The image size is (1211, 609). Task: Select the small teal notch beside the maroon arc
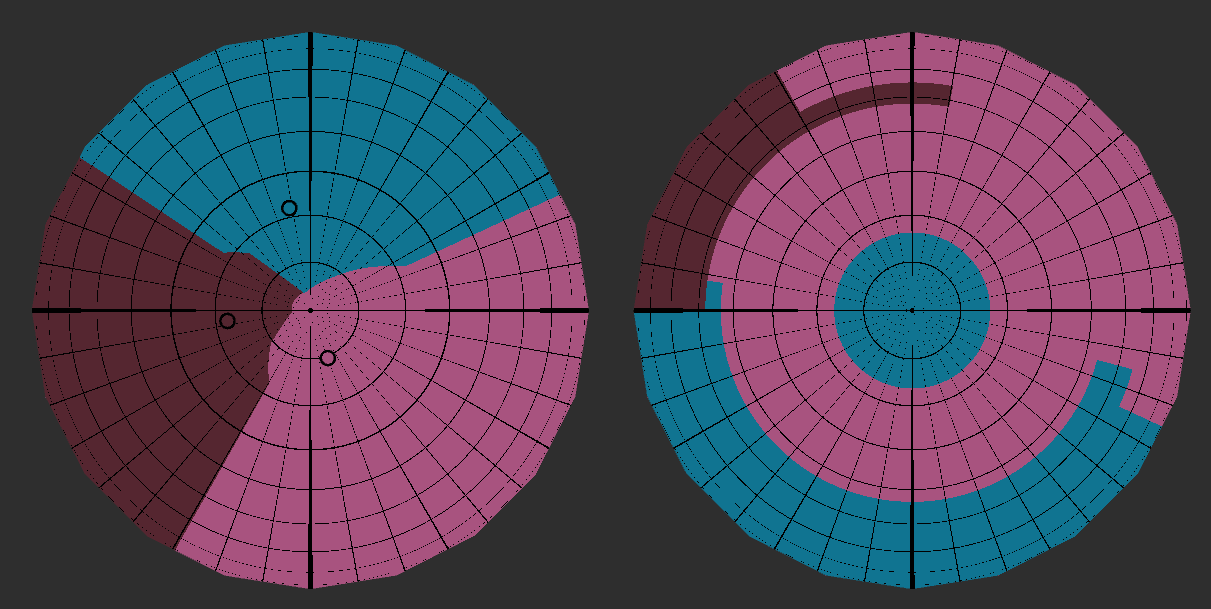click(x=713, y=295)
